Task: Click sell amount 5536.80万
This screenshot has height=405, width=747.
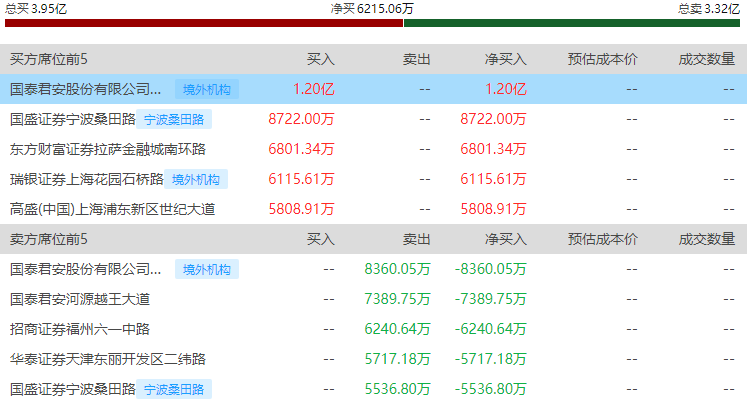Action: point(397,389)
